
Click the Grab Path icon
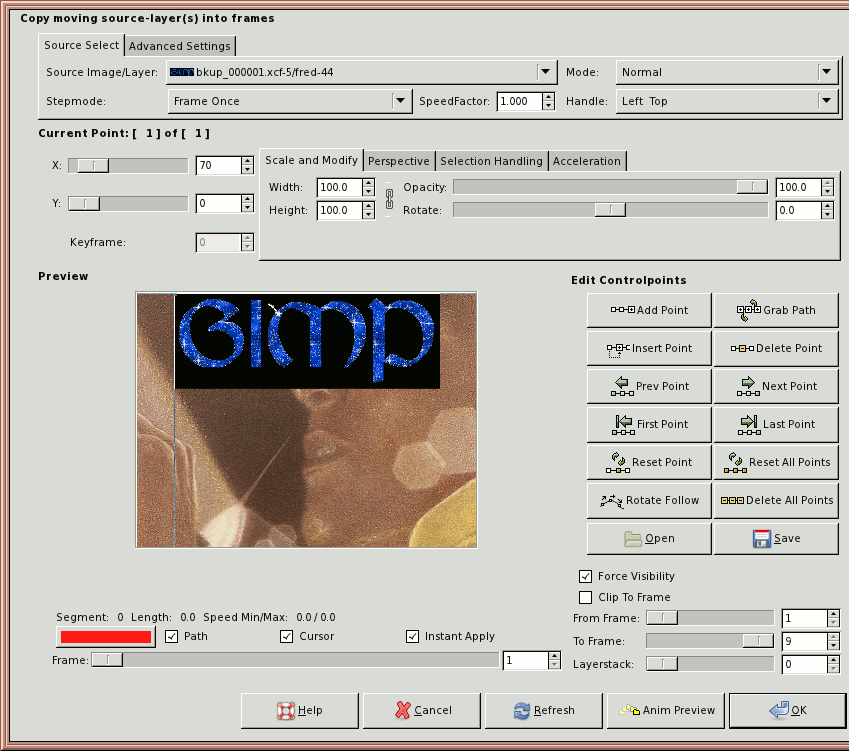(749, 310)
